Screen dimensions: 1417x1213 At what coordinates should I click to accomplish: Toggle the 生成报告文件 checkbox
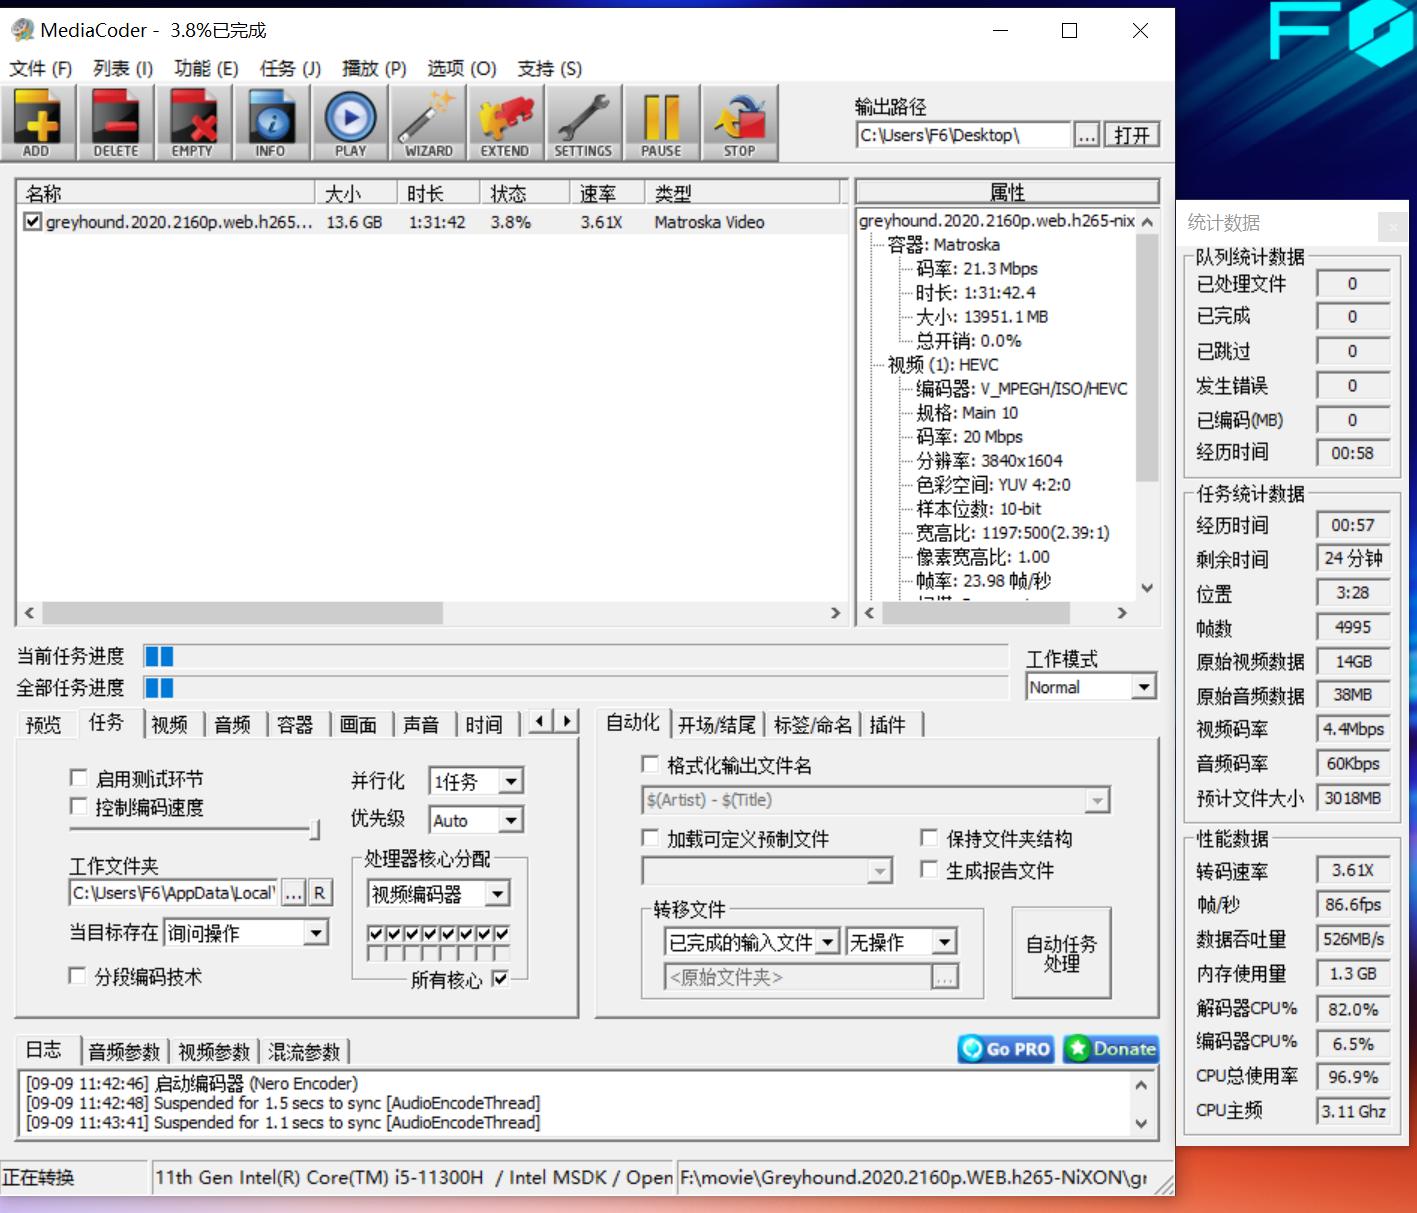929,870
